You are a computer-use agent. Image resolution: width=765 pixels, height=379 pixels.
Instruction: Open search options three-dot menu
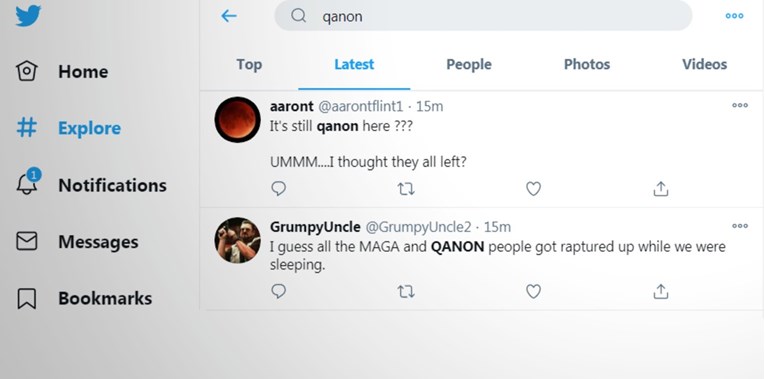point(734,16)
